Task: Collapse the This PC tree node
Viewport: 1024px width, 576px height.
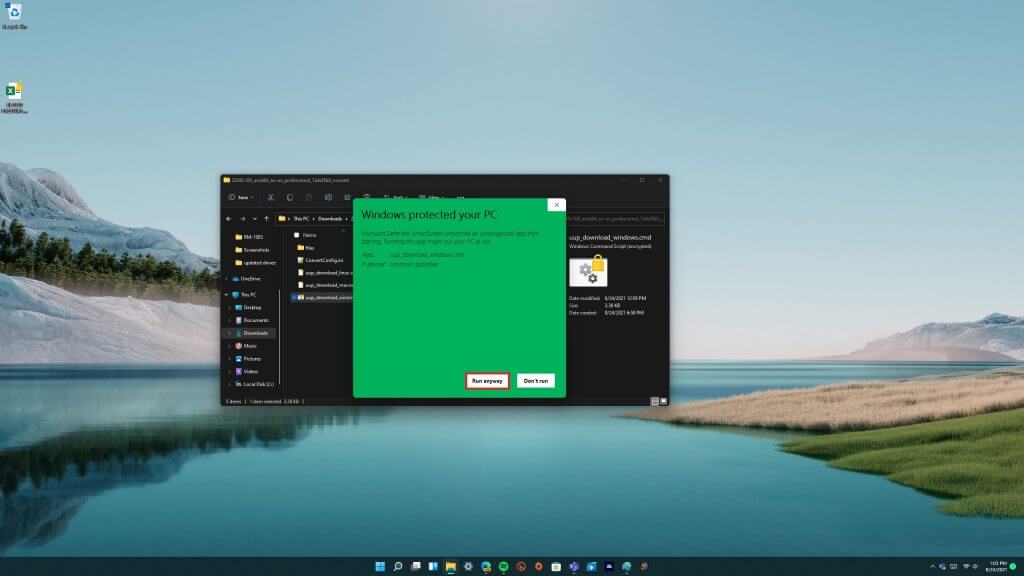Action: point(227,295)
